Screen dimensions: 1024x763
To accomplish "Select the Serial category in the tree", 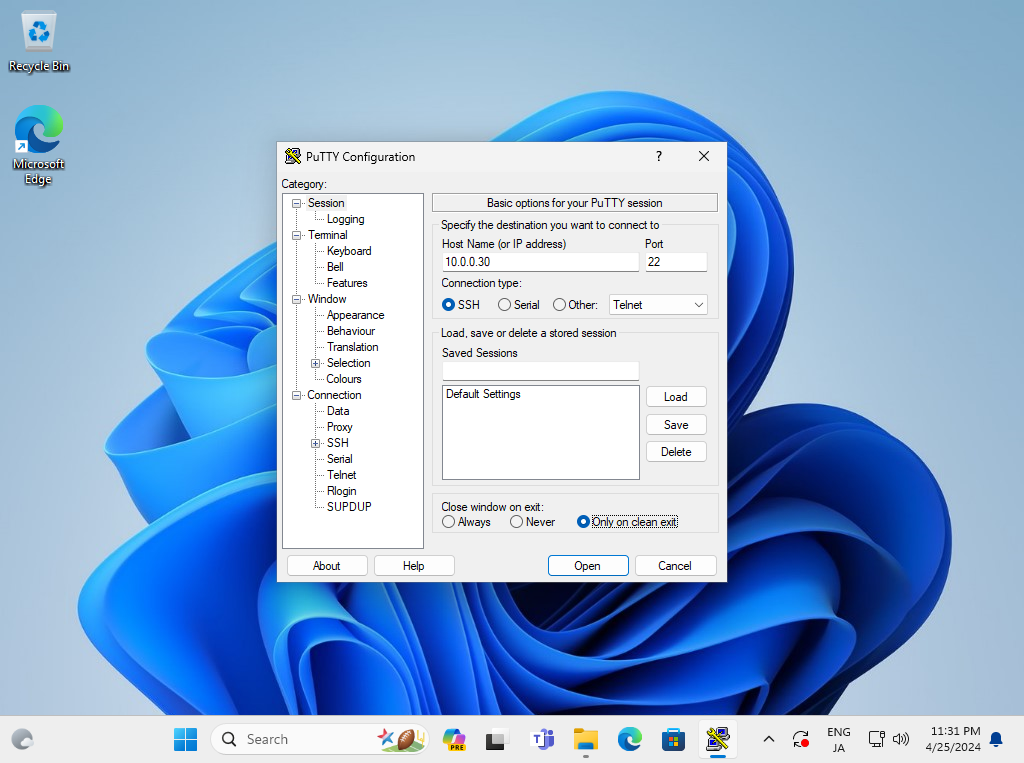I will 340,459.
